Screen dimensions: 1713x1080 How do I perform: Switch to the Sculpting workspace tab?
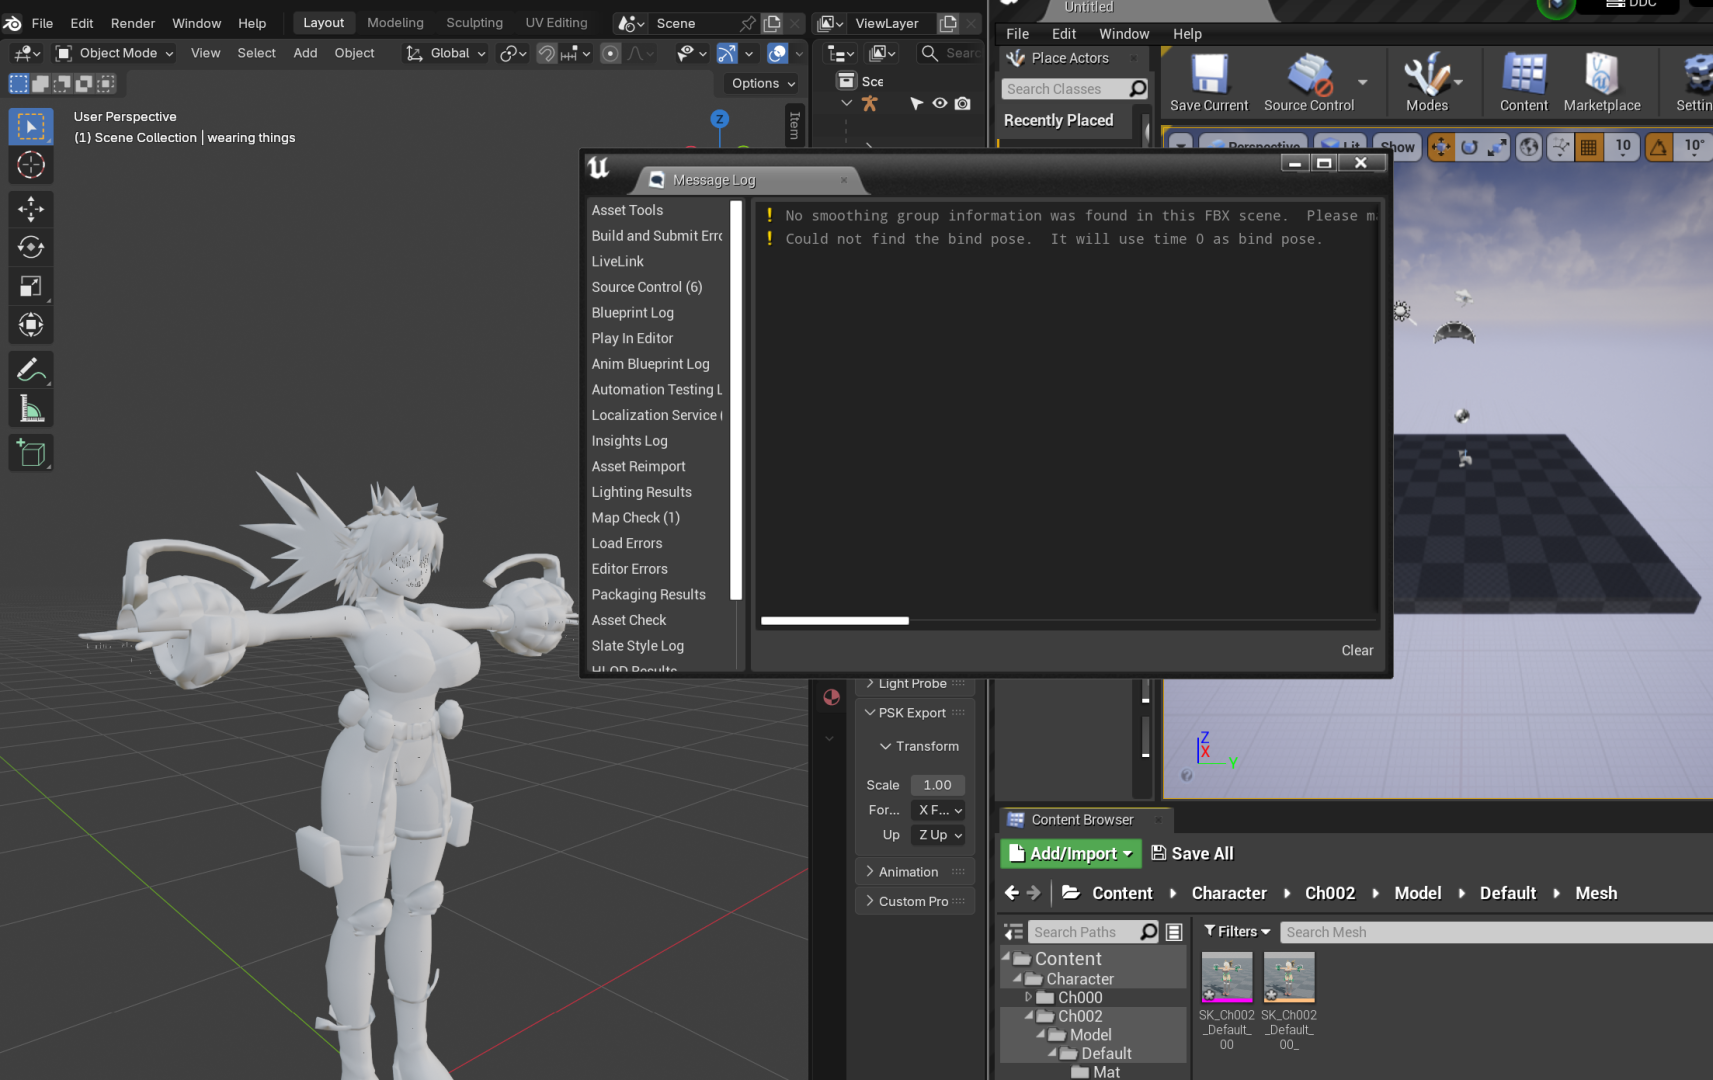click(474, 22)
